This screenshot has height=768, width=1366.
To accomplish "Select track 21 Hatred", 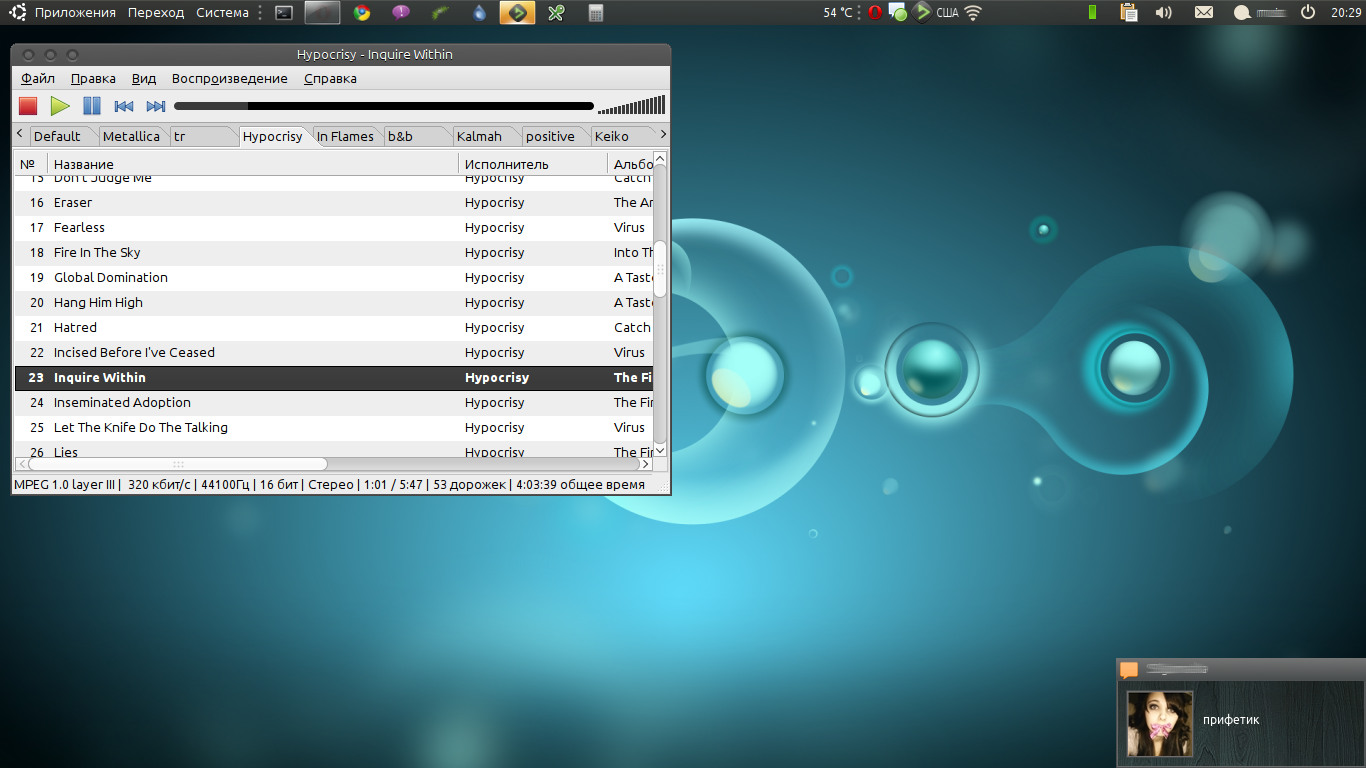I will [334, 327].
